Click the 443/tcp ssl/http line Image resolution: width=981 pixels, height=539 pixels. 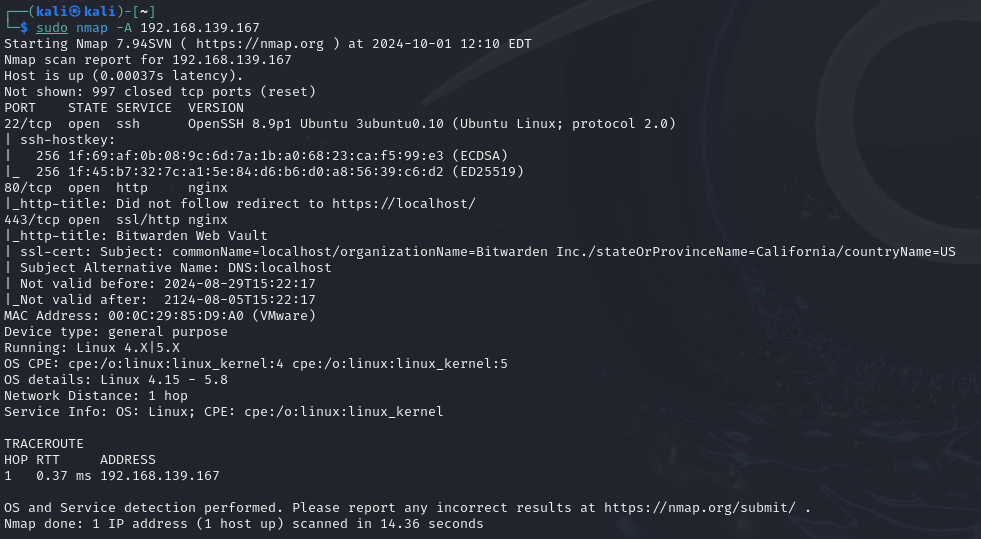[x=116, y=220]
